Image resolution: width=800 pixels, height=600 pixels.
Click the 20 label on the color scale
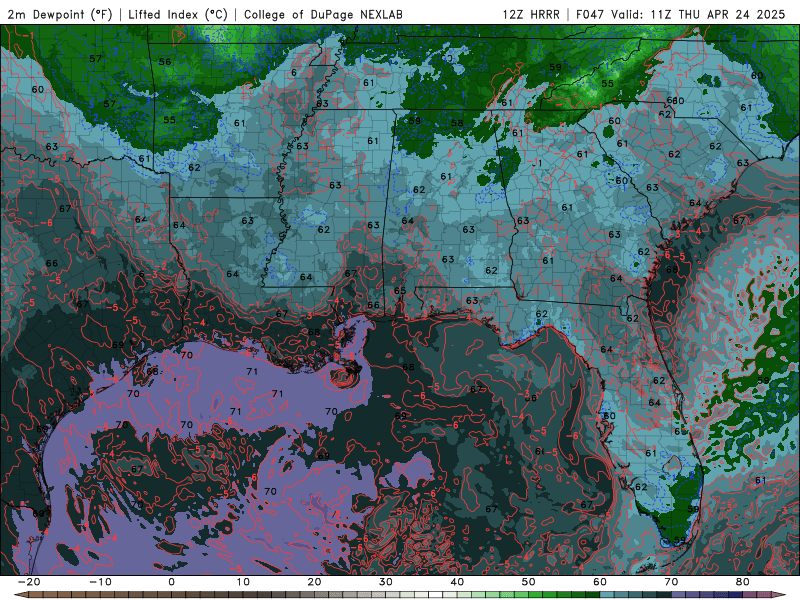314,582
